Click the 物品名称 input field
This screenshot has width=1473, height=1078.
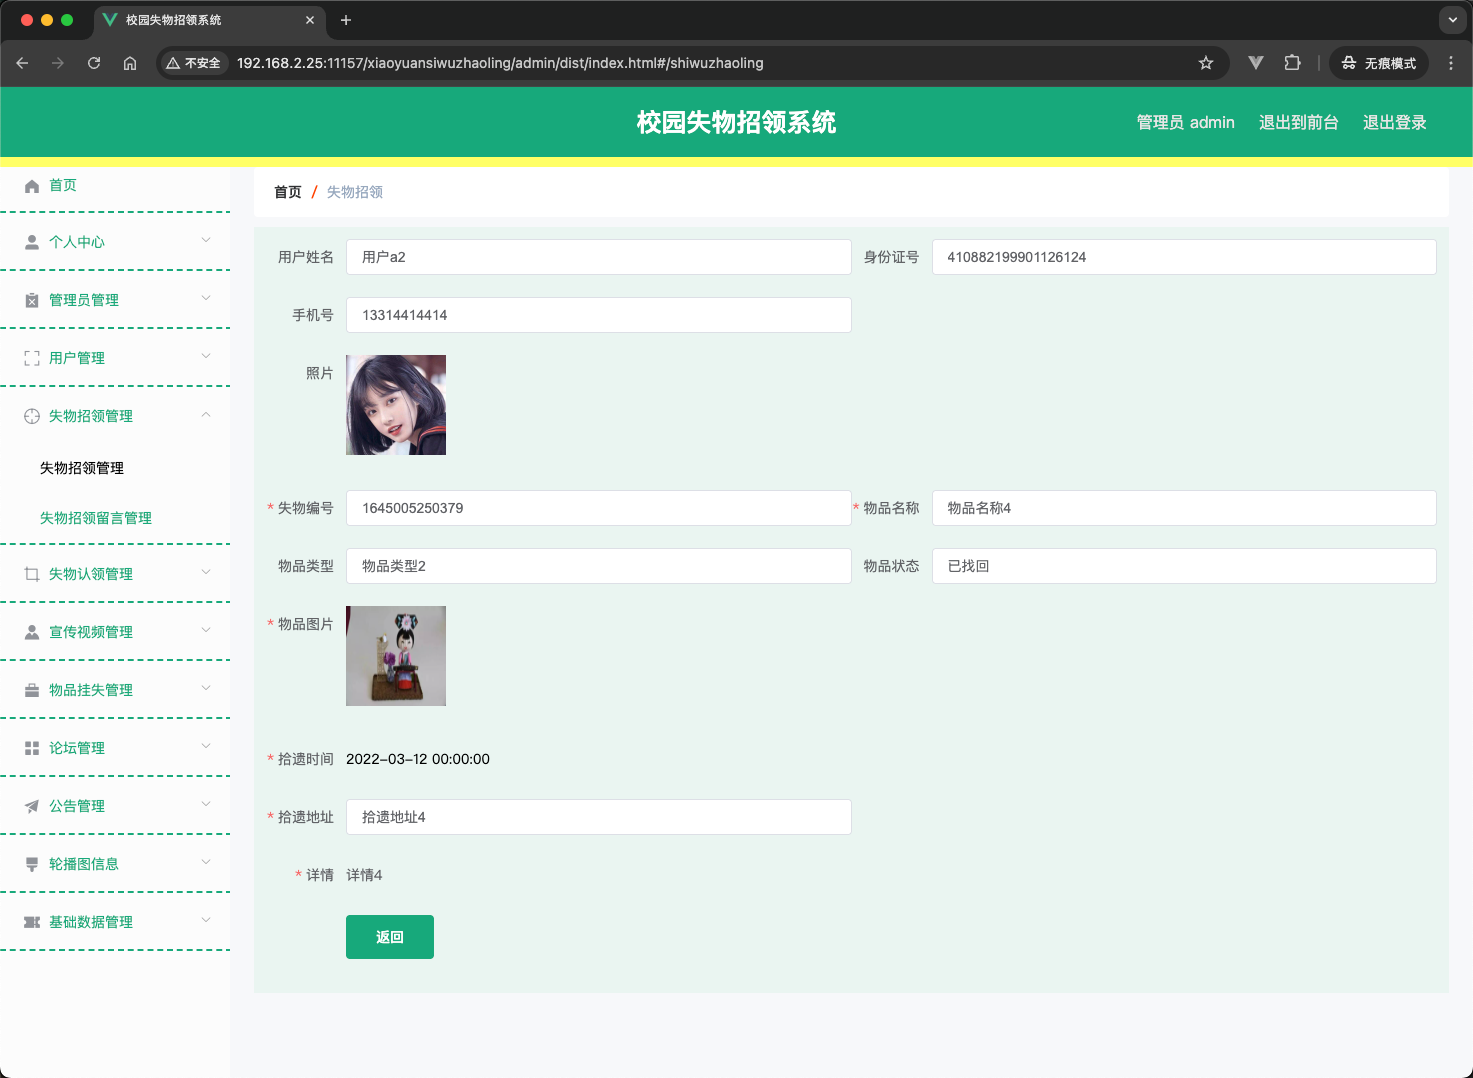[x=1184, y=508]
